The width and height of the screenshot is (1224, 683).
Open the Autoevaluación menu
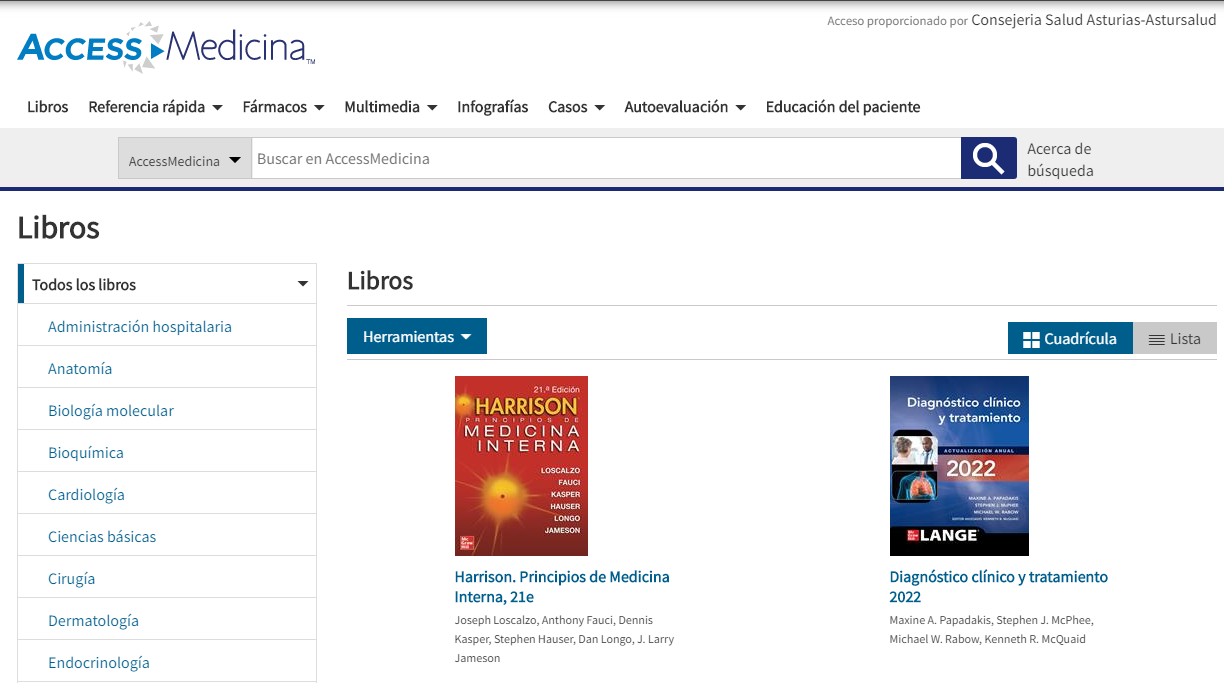(685, 107)
